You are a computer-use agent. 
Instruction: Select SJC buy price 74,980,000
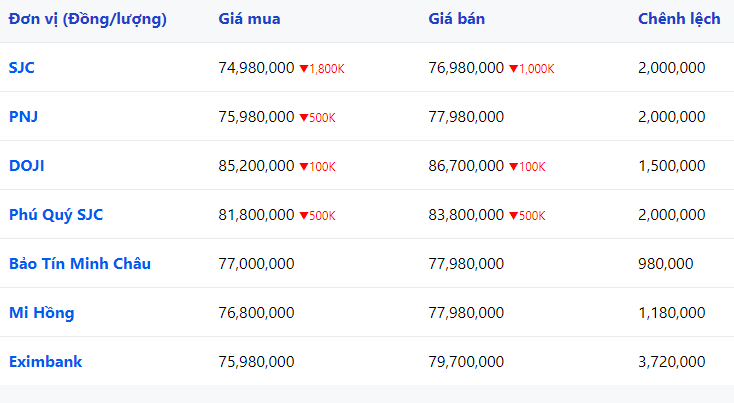[256, 68]
